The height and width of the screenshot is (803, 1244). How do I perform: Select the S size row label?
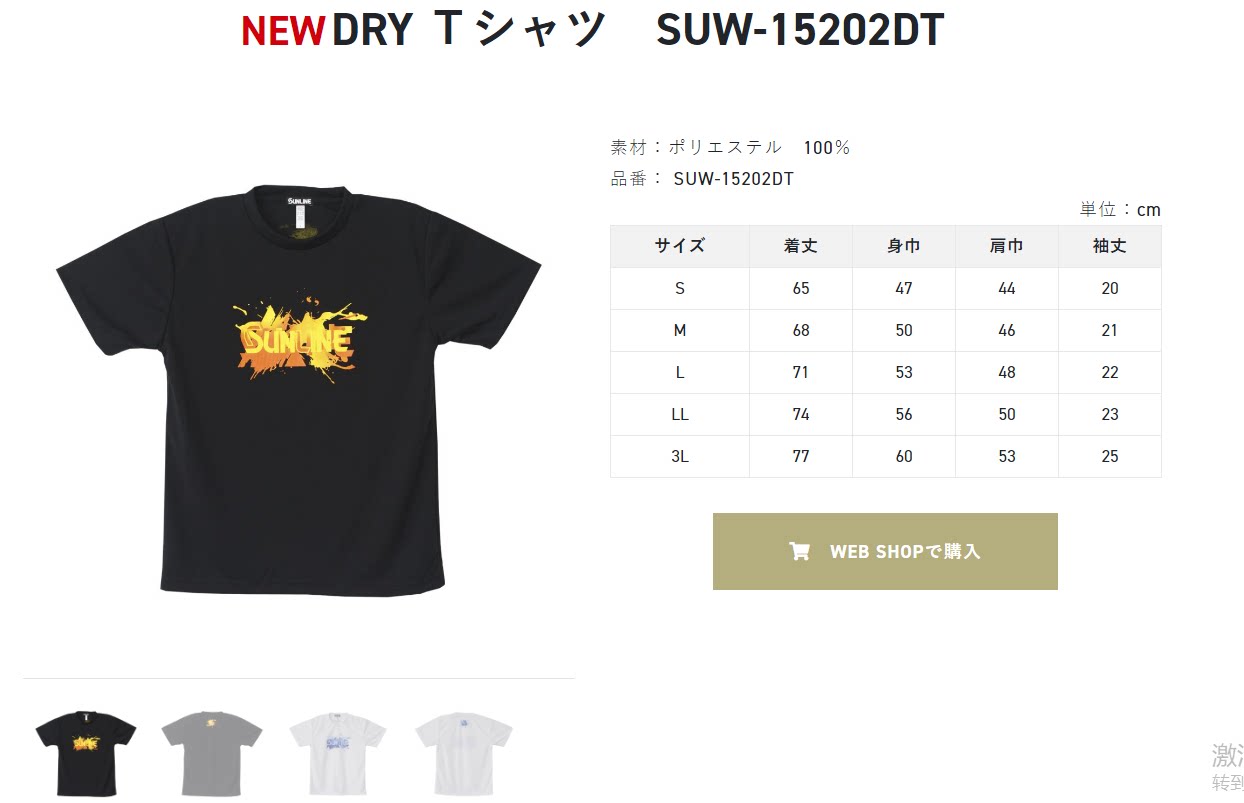coord(680,288)
